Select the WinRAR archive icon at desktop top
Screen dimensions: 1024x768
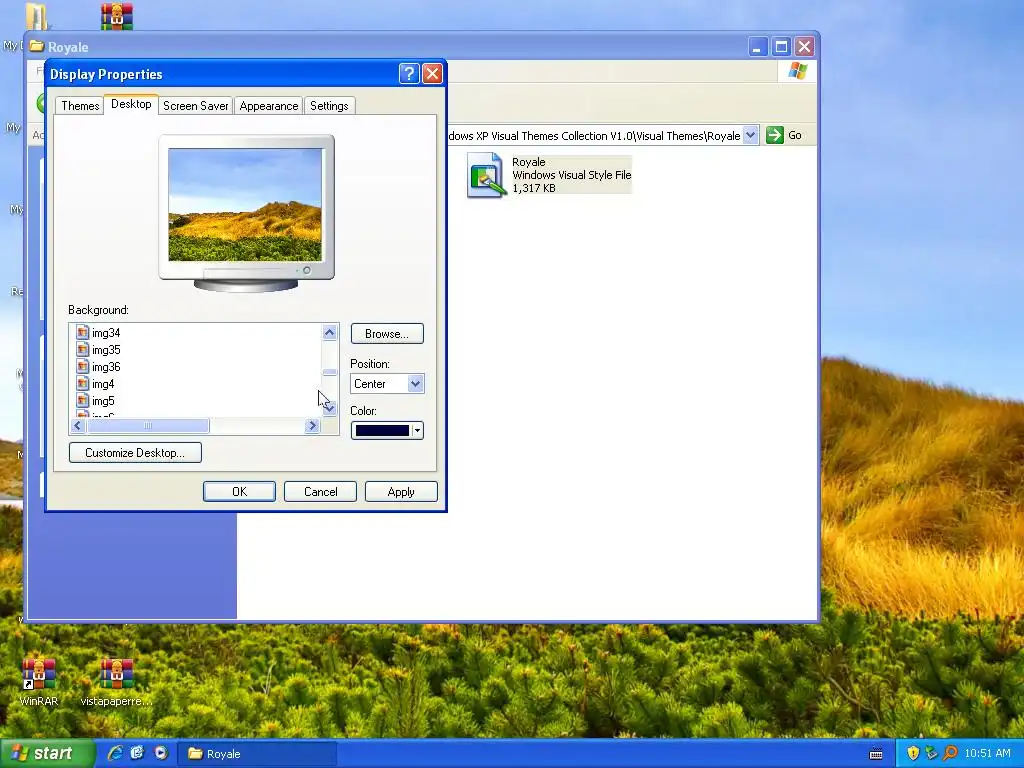pos(116,16)
